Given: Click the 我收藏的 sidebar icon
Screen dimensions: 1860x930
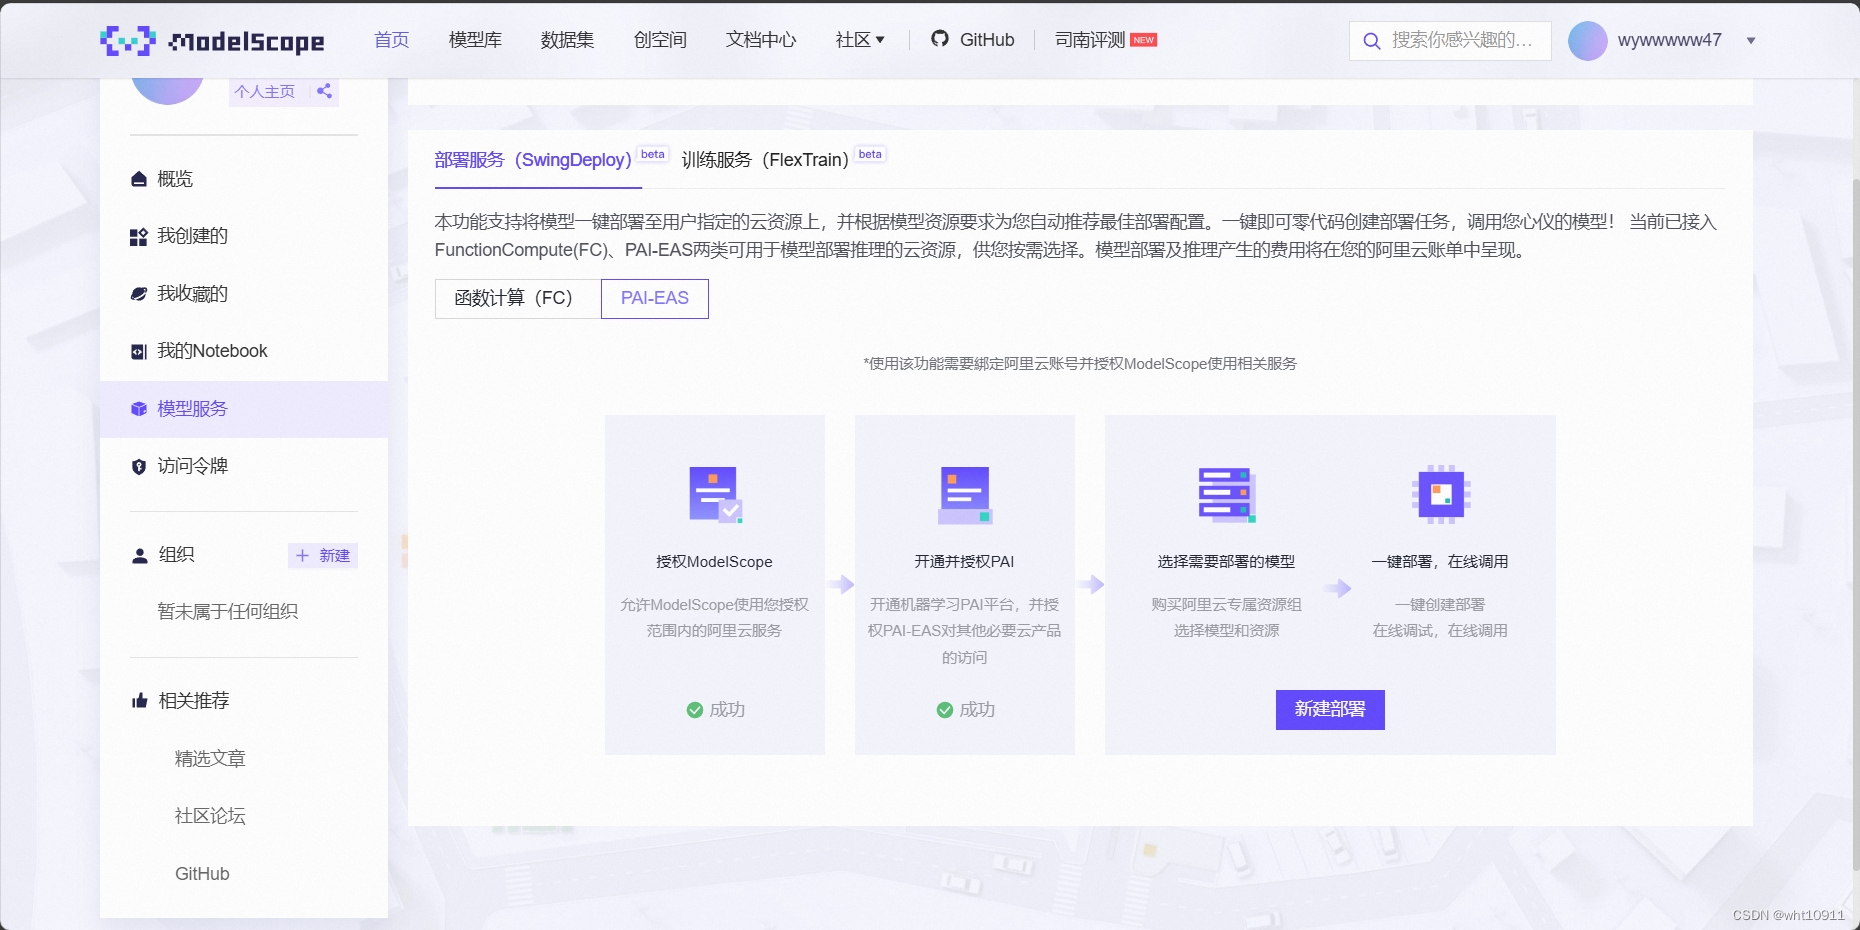Looking at the screenshot, I should [x=139, y=294].
